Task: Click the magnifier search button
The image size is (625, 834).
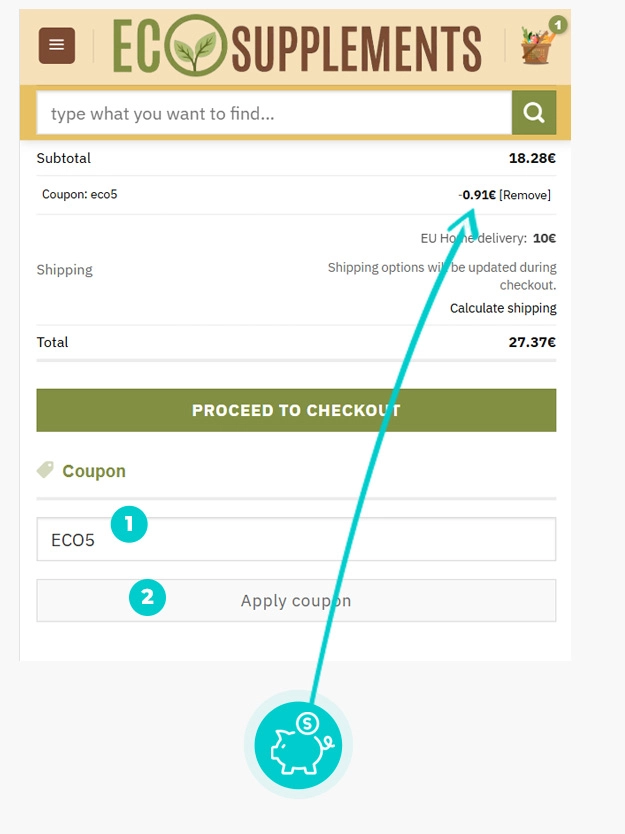Action: (534, 112)
